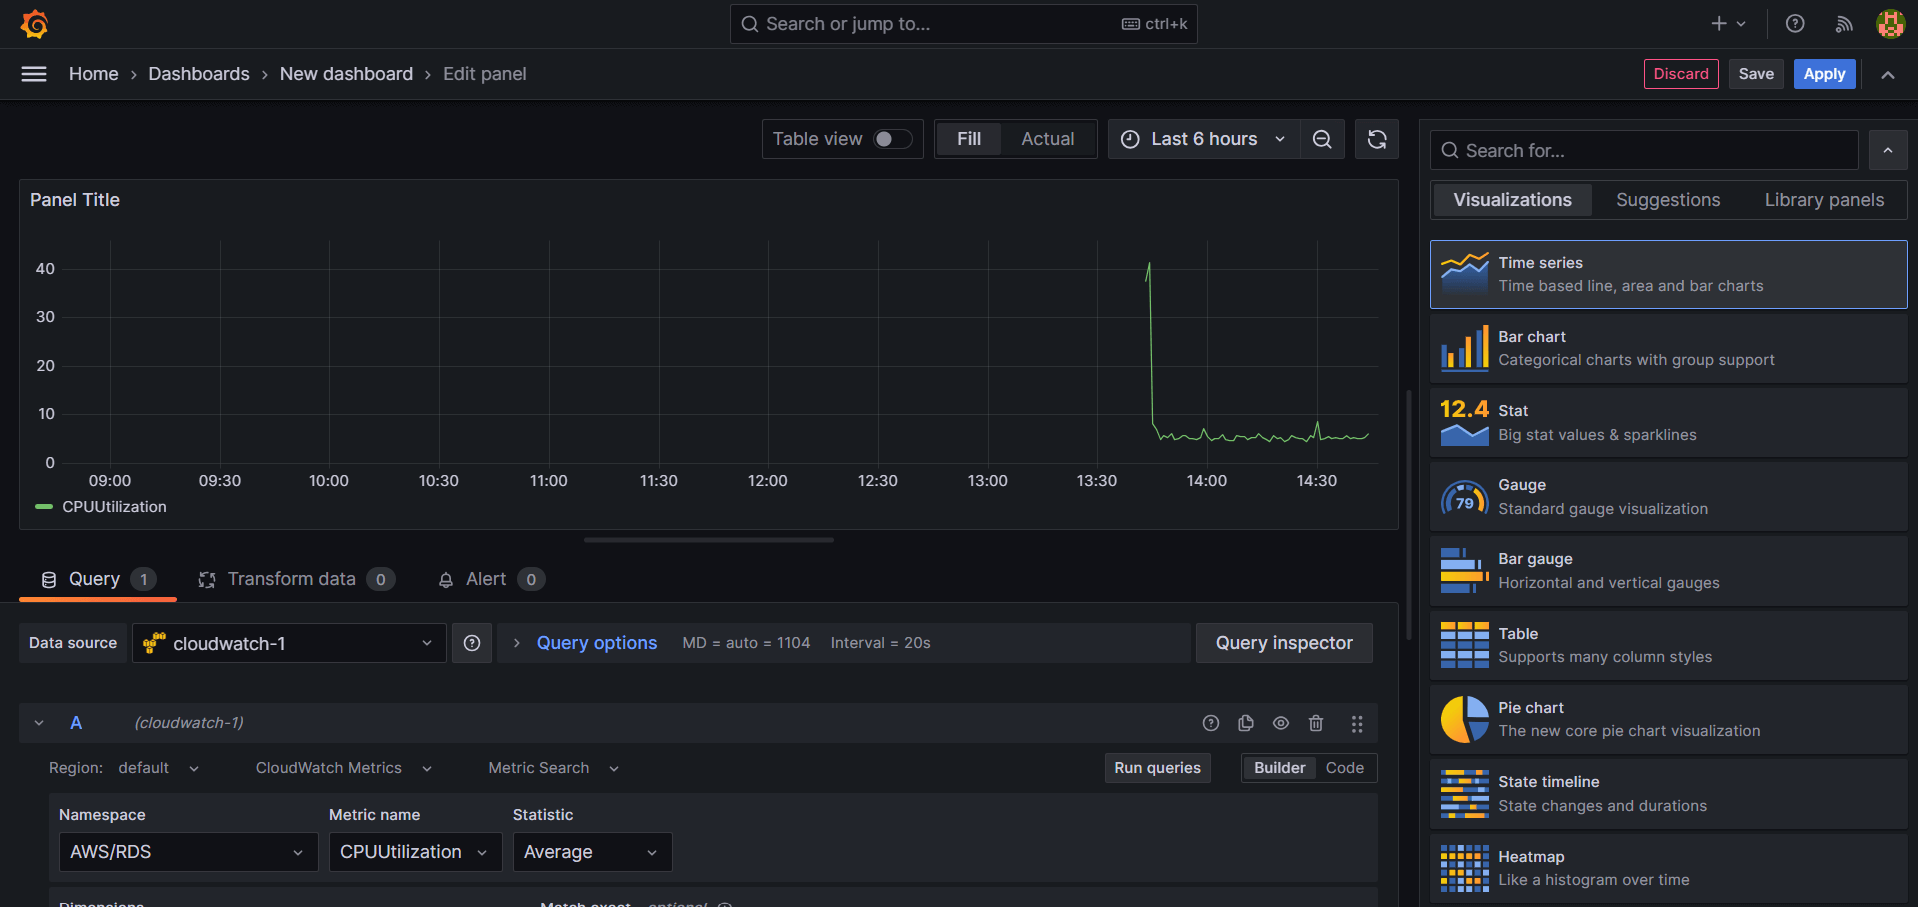The width and height of the screenshot is (1918, 907).
Task: Click the Grafana logo
Action: (x=34, y=23)
